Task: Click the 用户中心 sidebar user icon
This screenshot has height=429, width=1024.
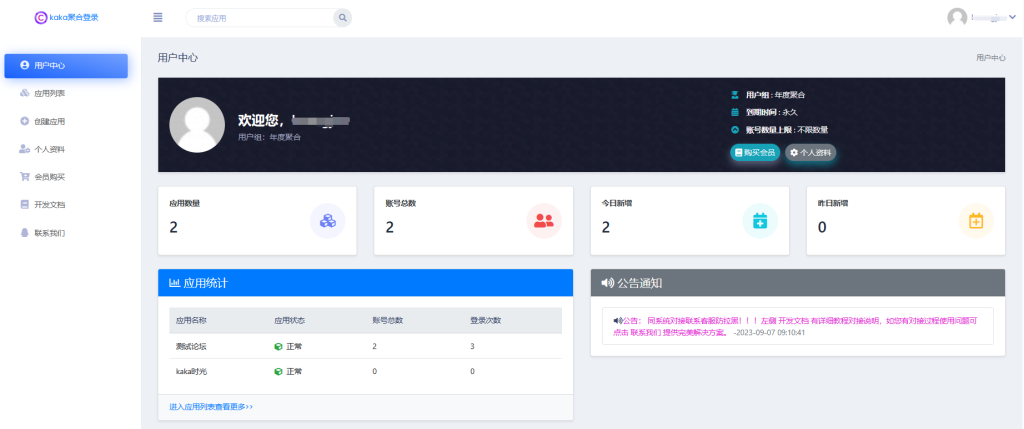Action: tap(24, 65)
